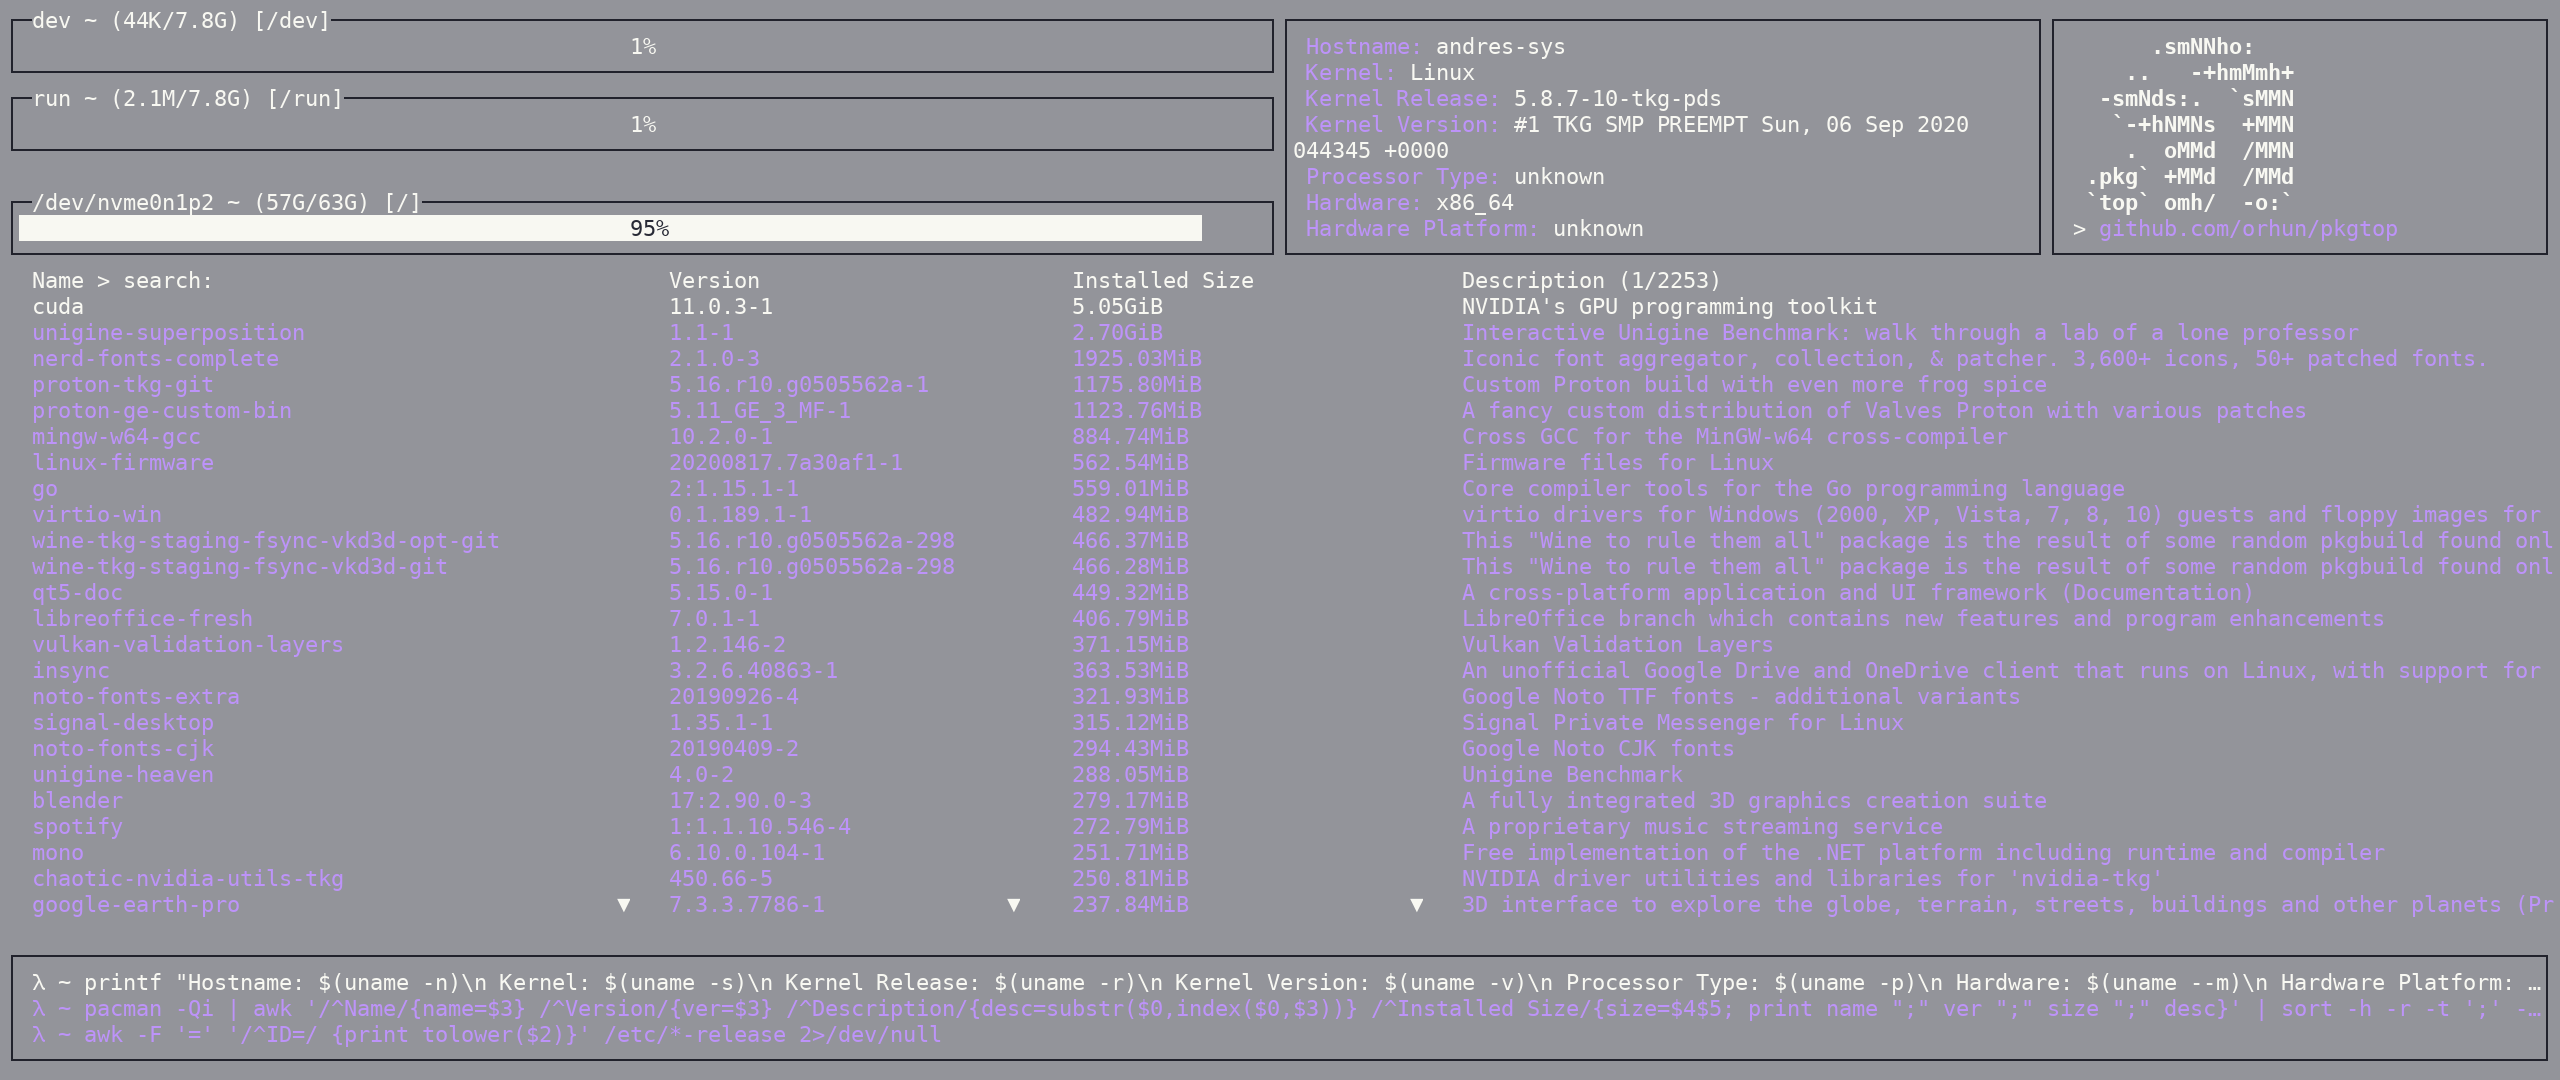Image resolution: width=2560 pixels, height=1080 pixels.
Task: Select the nerd-fonts-complete package entry
Action: [155, 359]
